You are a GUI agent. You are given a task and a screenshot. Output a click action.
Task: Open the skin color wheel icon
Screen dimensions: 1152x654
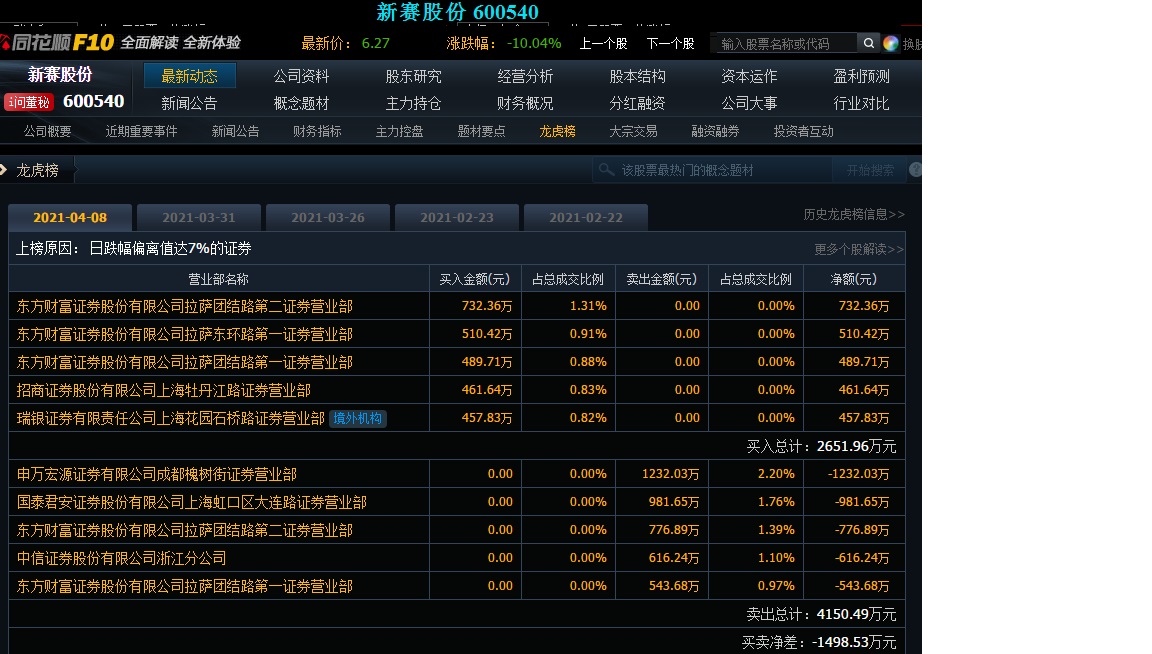point(890,43)
